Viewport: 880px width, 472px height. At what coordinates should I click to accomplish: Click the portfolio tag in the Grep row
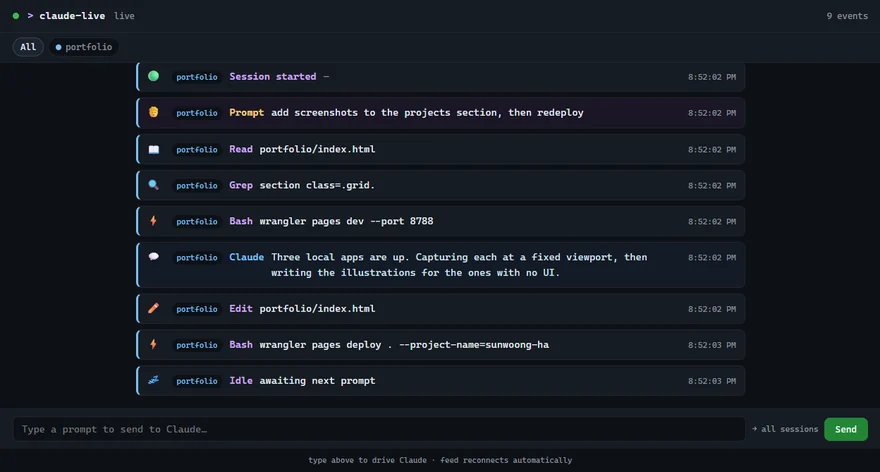[x=196, y=185]
